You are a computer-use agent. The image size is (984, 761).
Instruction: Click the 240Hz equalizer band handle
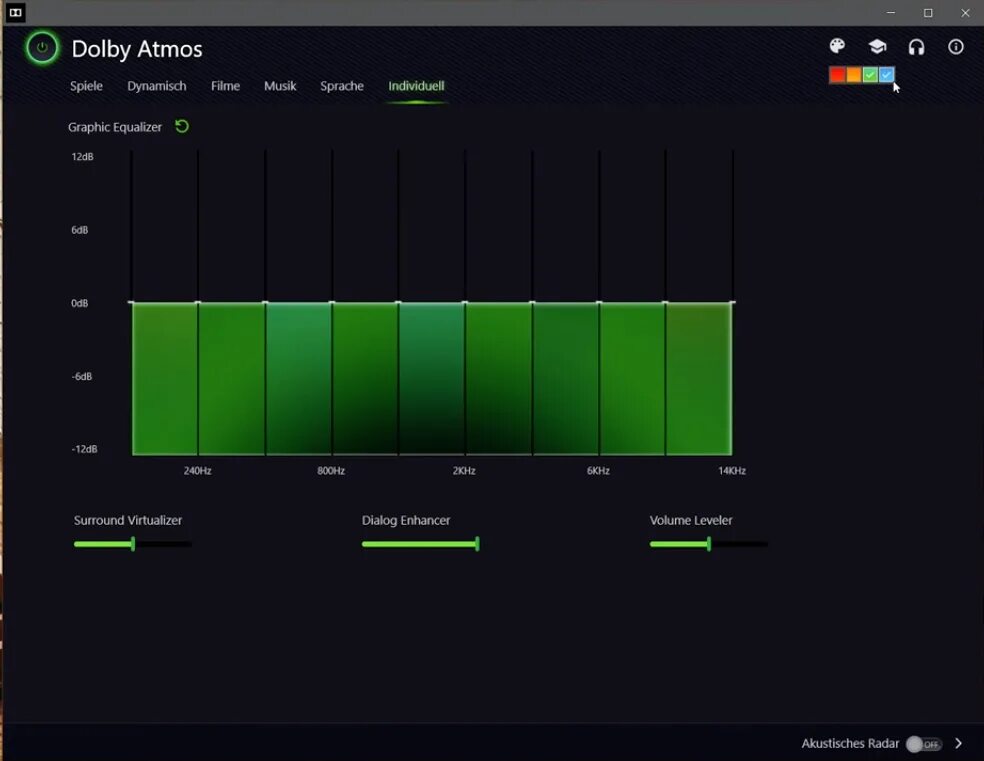[198, 302]
